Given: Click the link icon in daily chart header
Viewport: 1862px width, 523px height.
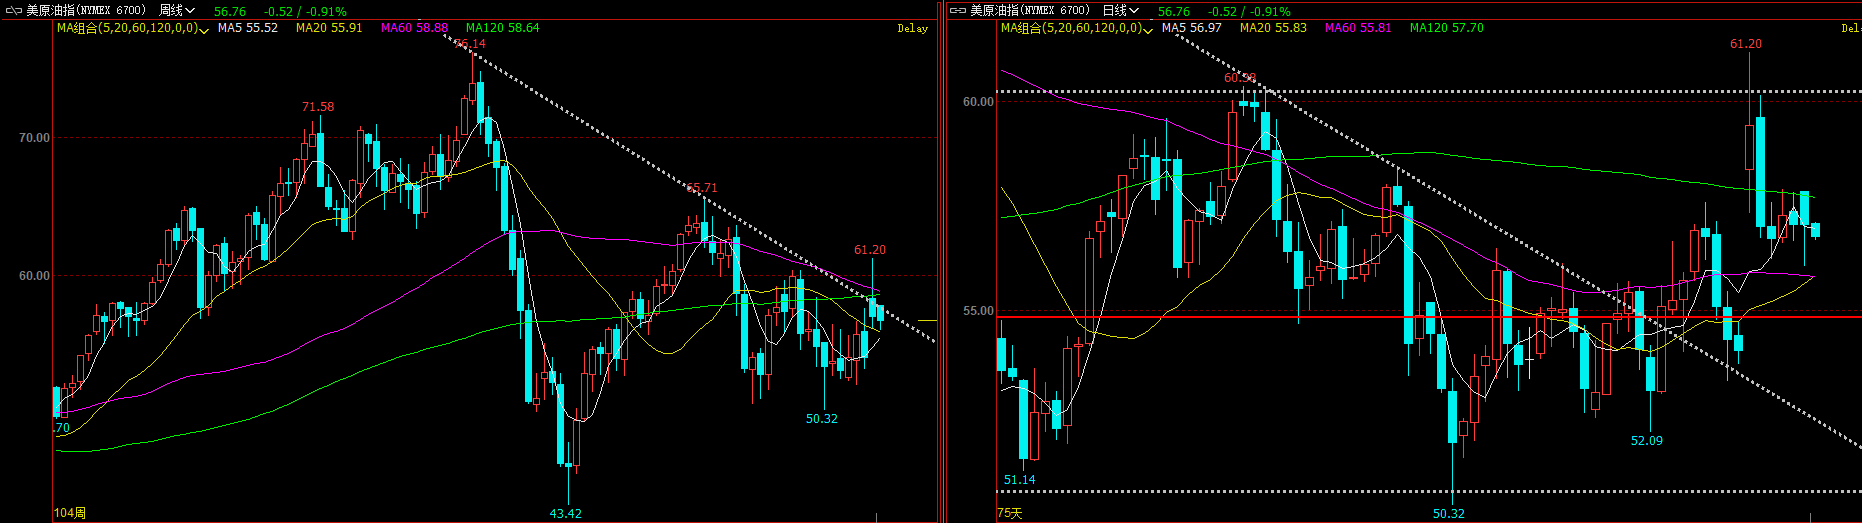Looking at the screenshot, I should (x=958, y=10).
